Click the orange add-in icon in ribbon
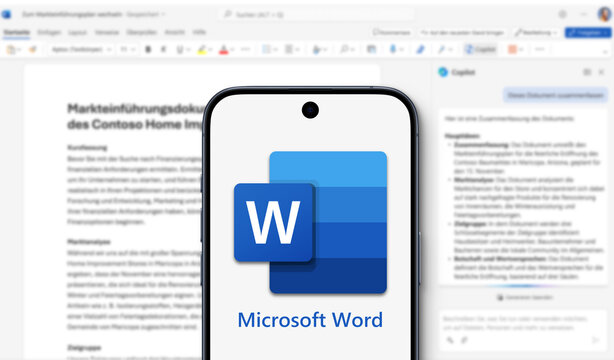 [512, 49]
